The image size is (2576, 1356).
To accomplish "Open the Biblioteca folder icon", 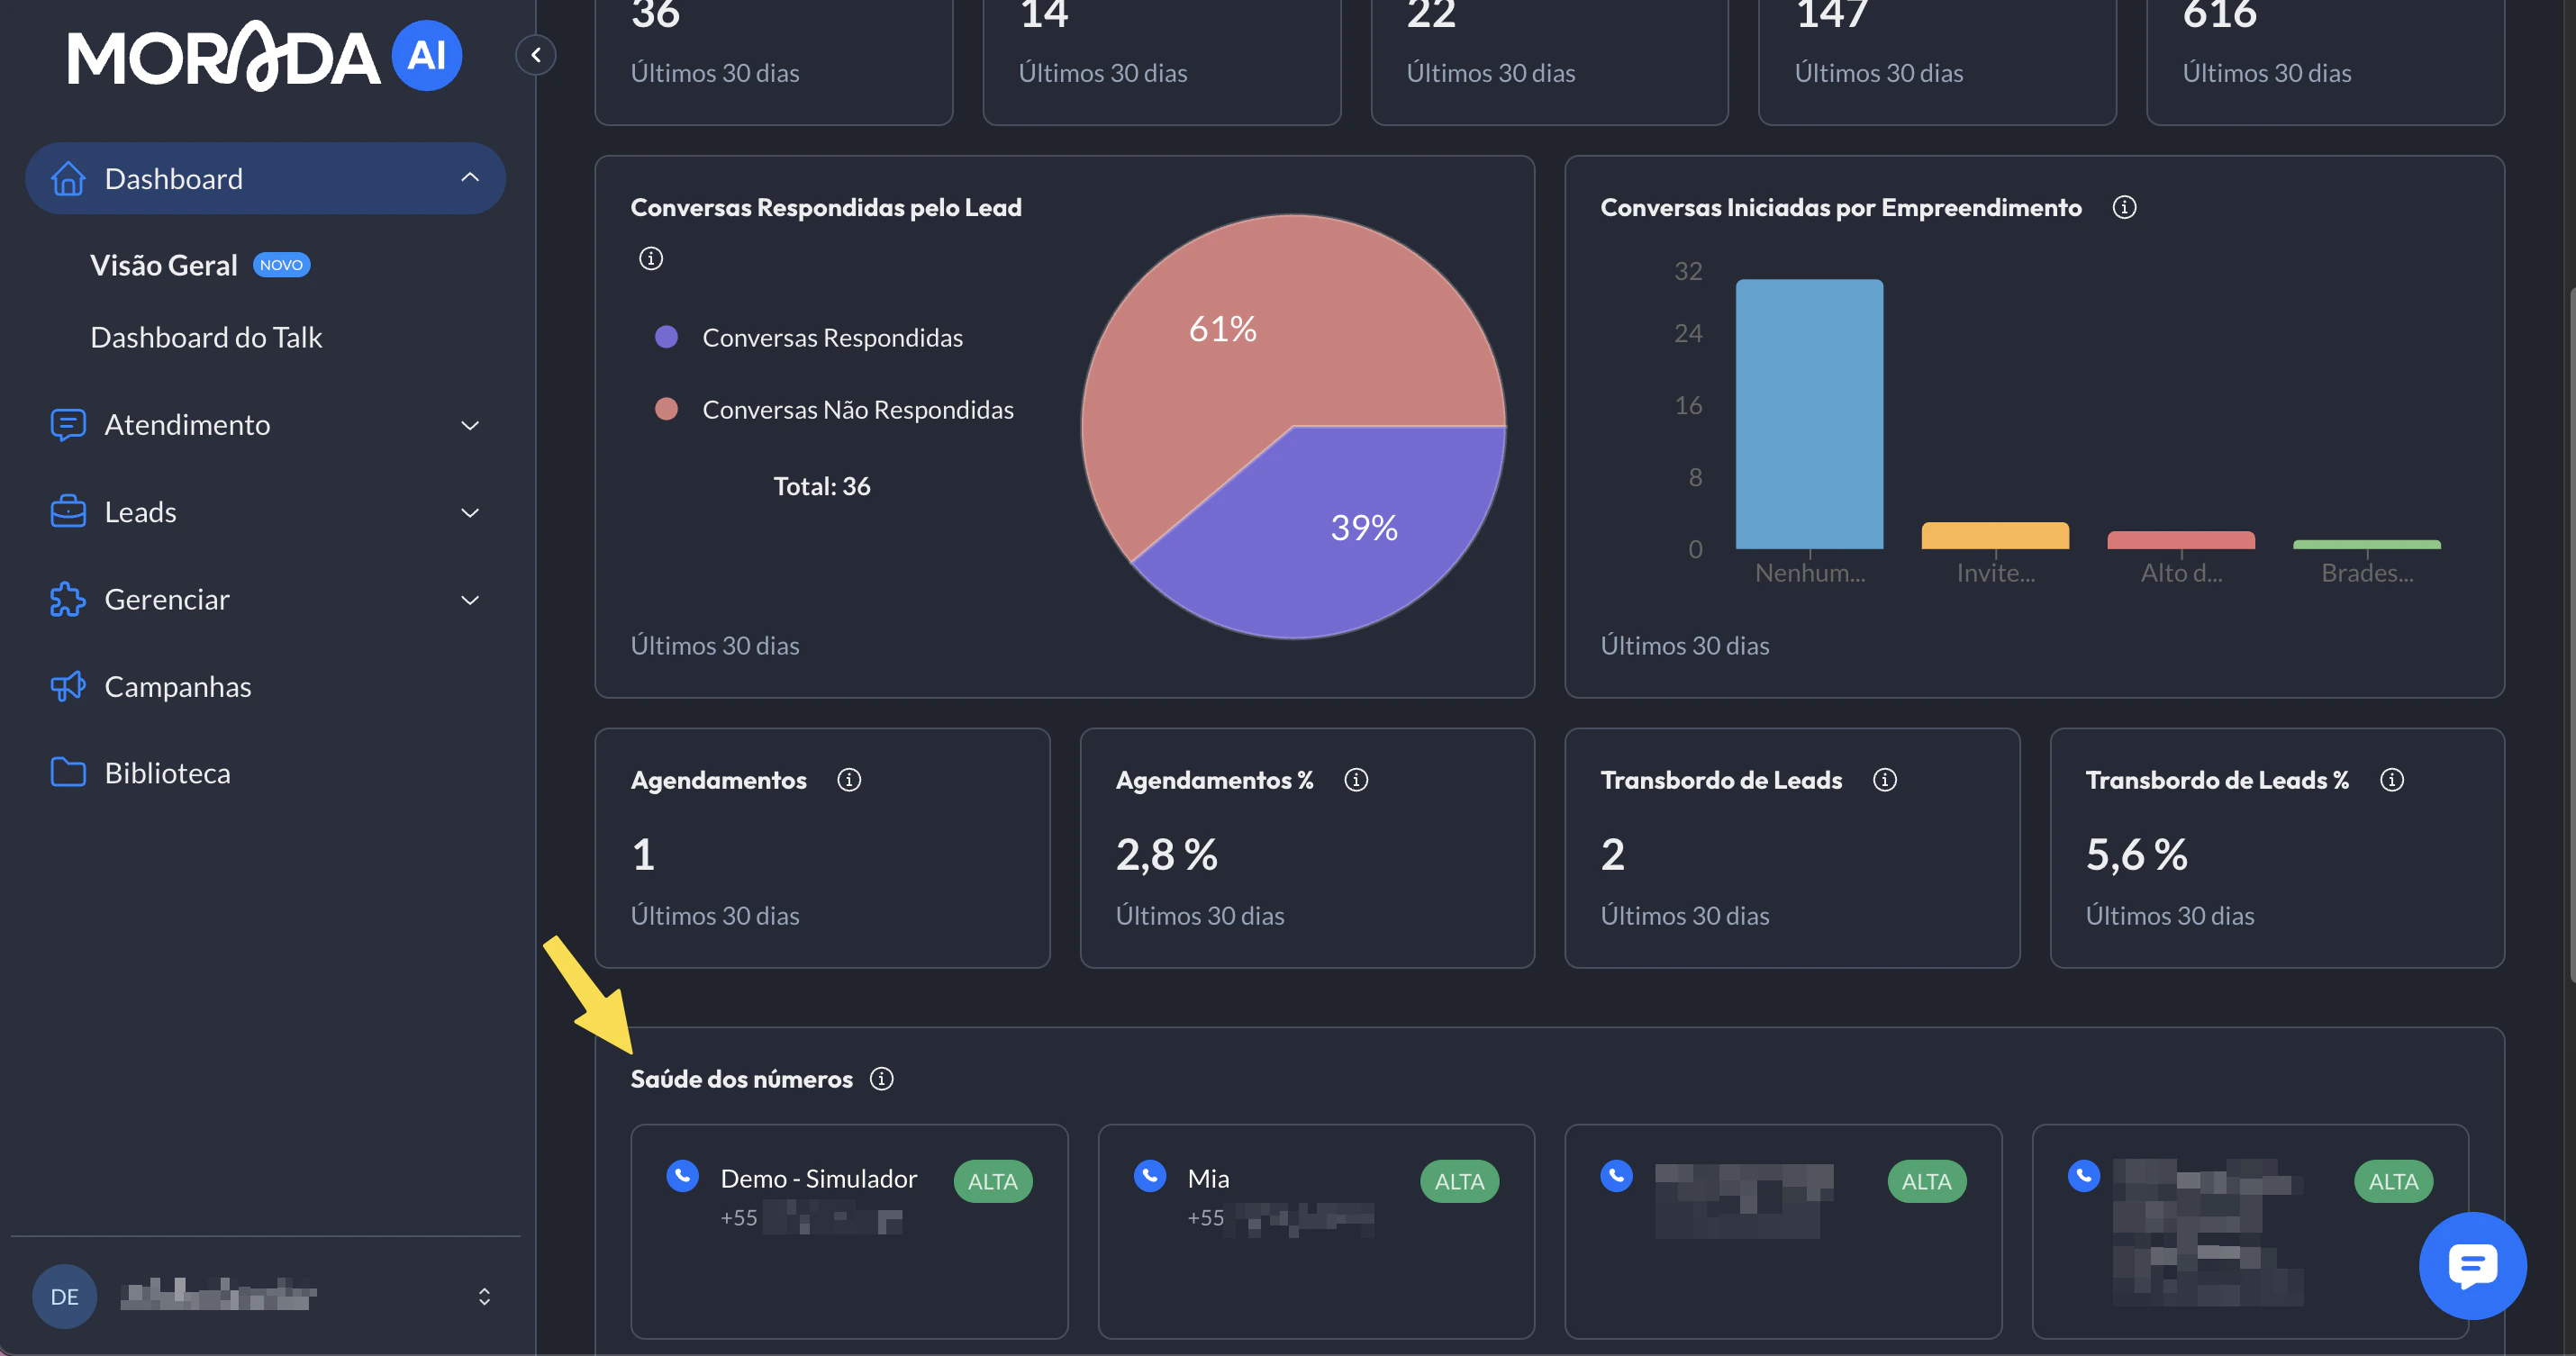I will click(x=67, y=772).
